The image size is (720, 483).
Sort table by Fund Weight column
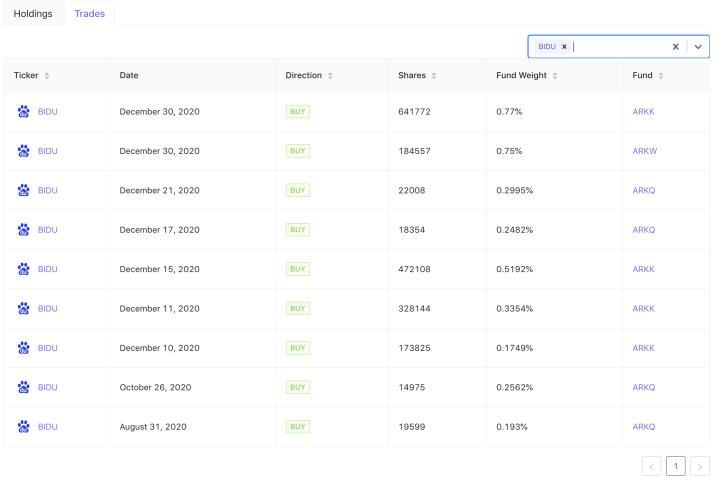pyautogui.click(x=555, y=75)
